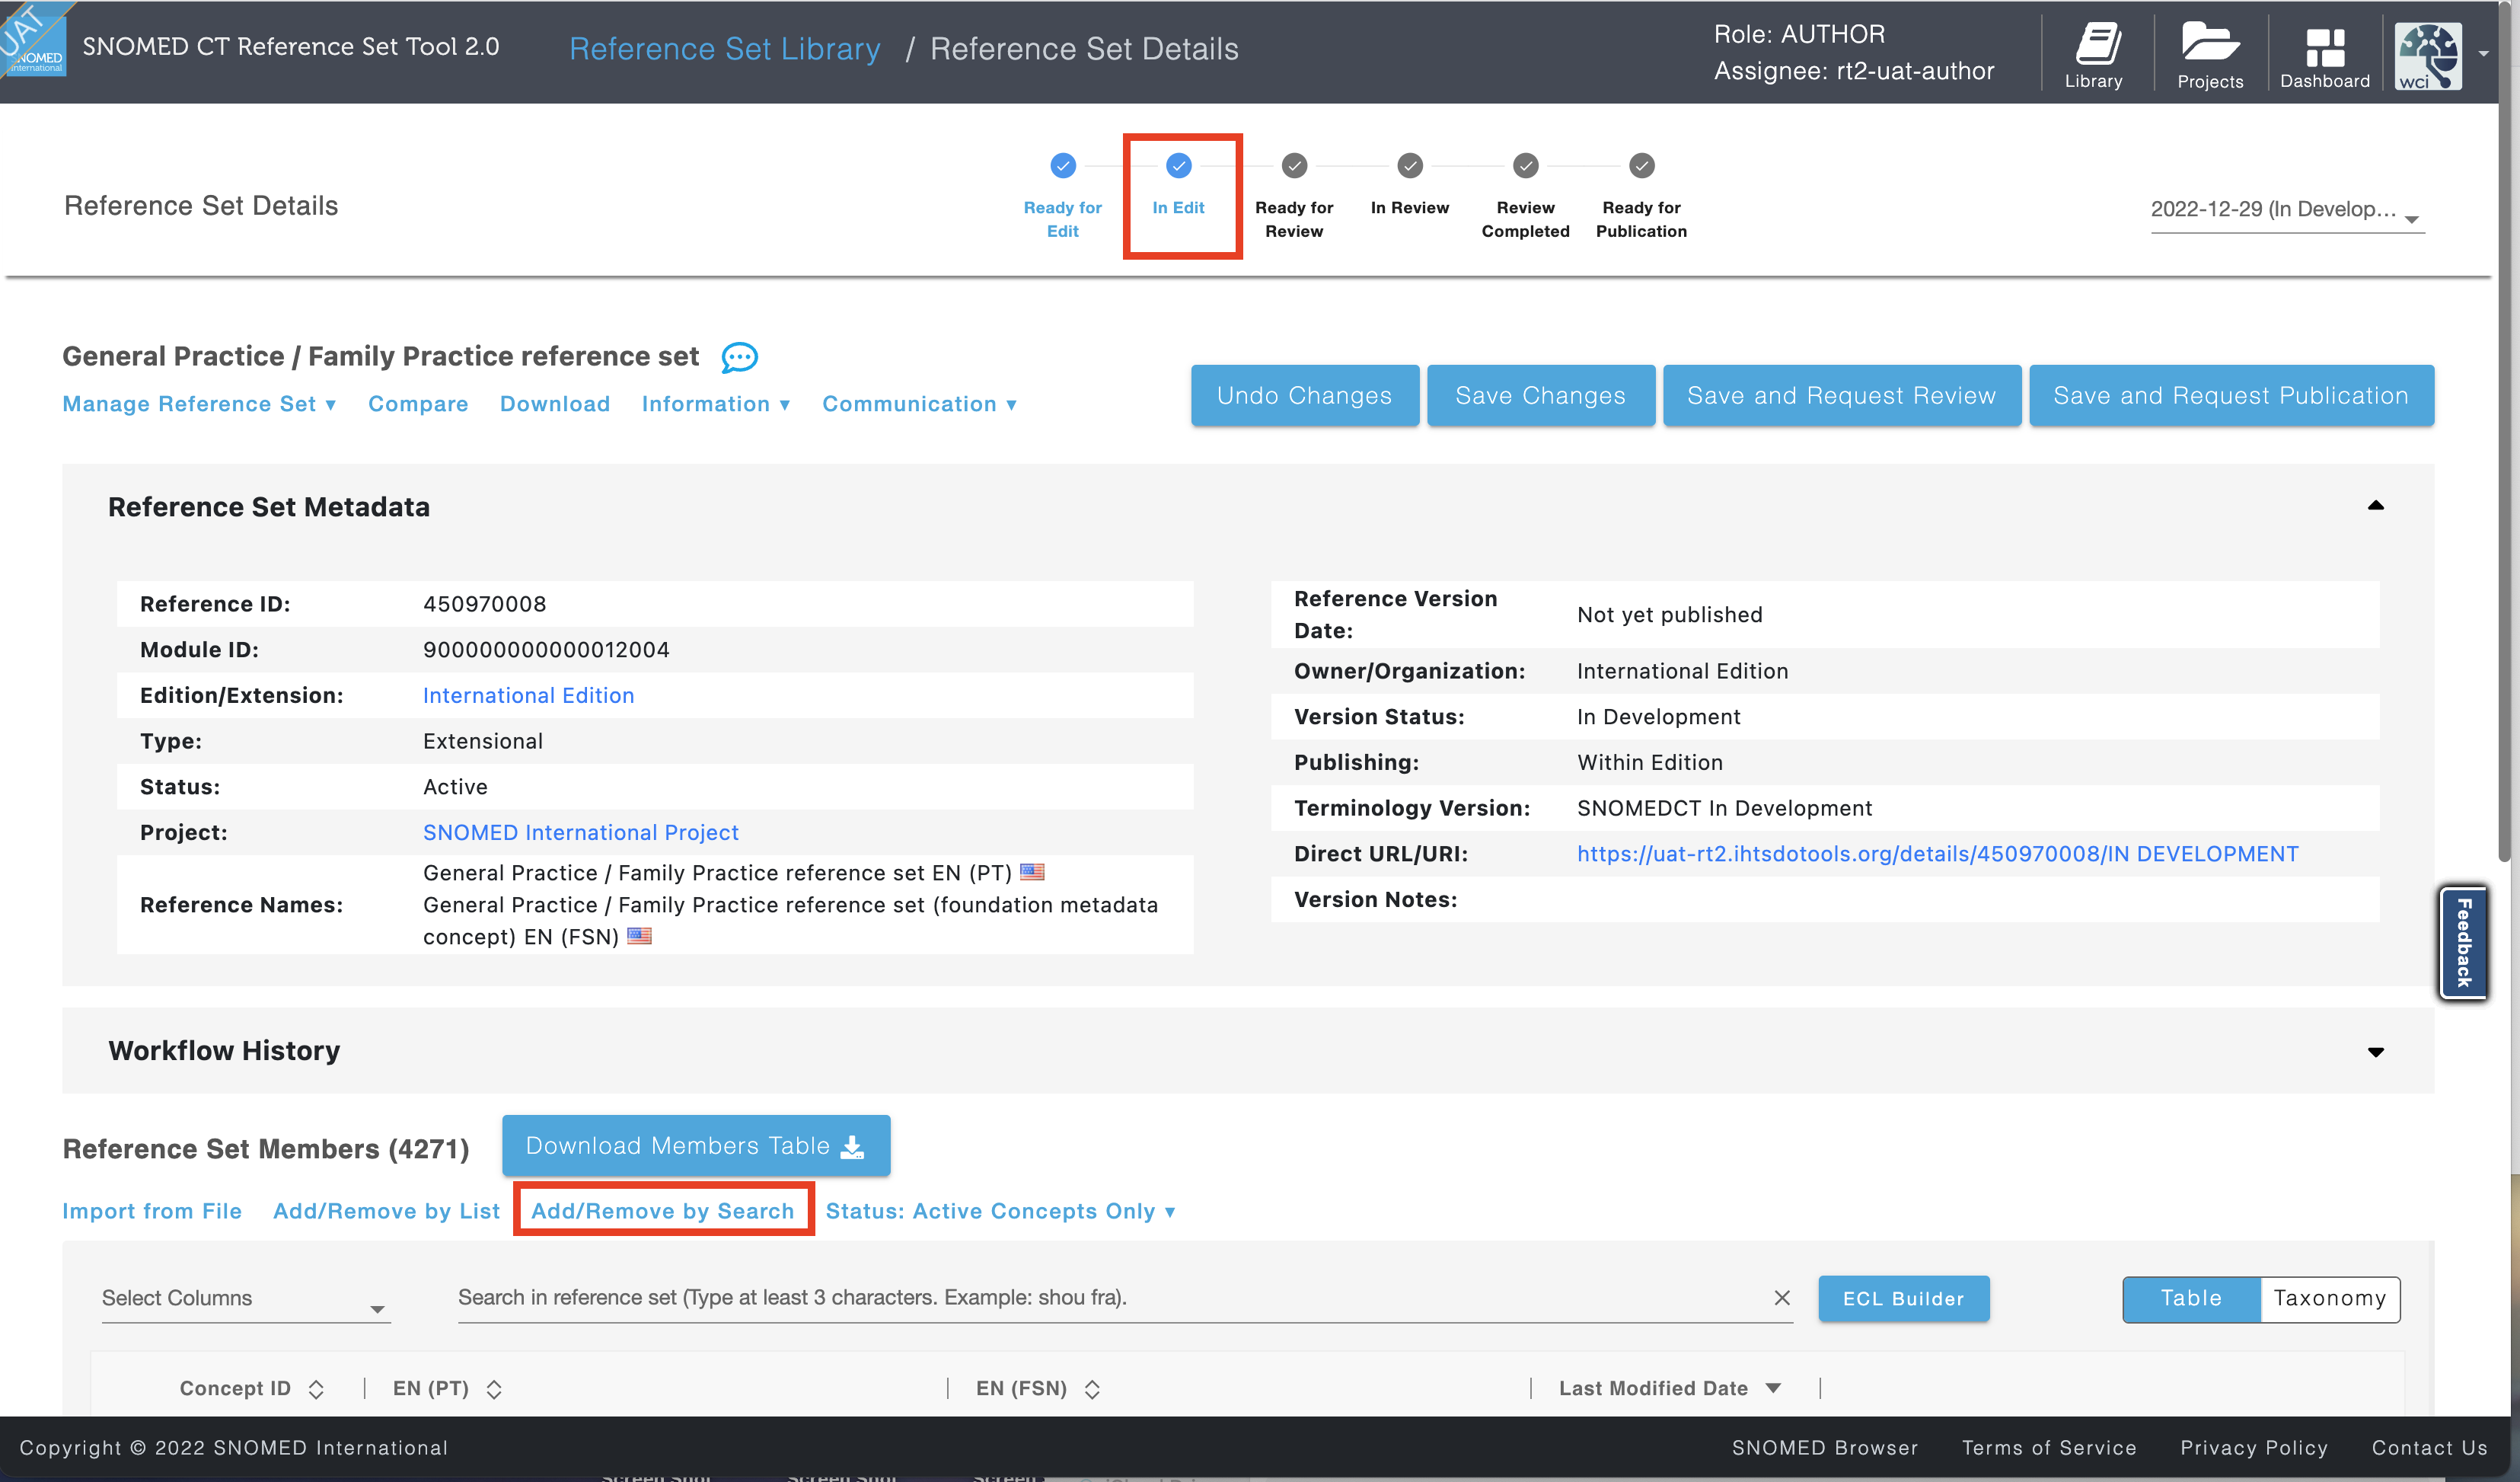Clear the reference set search with the X

(1781, 1297)
